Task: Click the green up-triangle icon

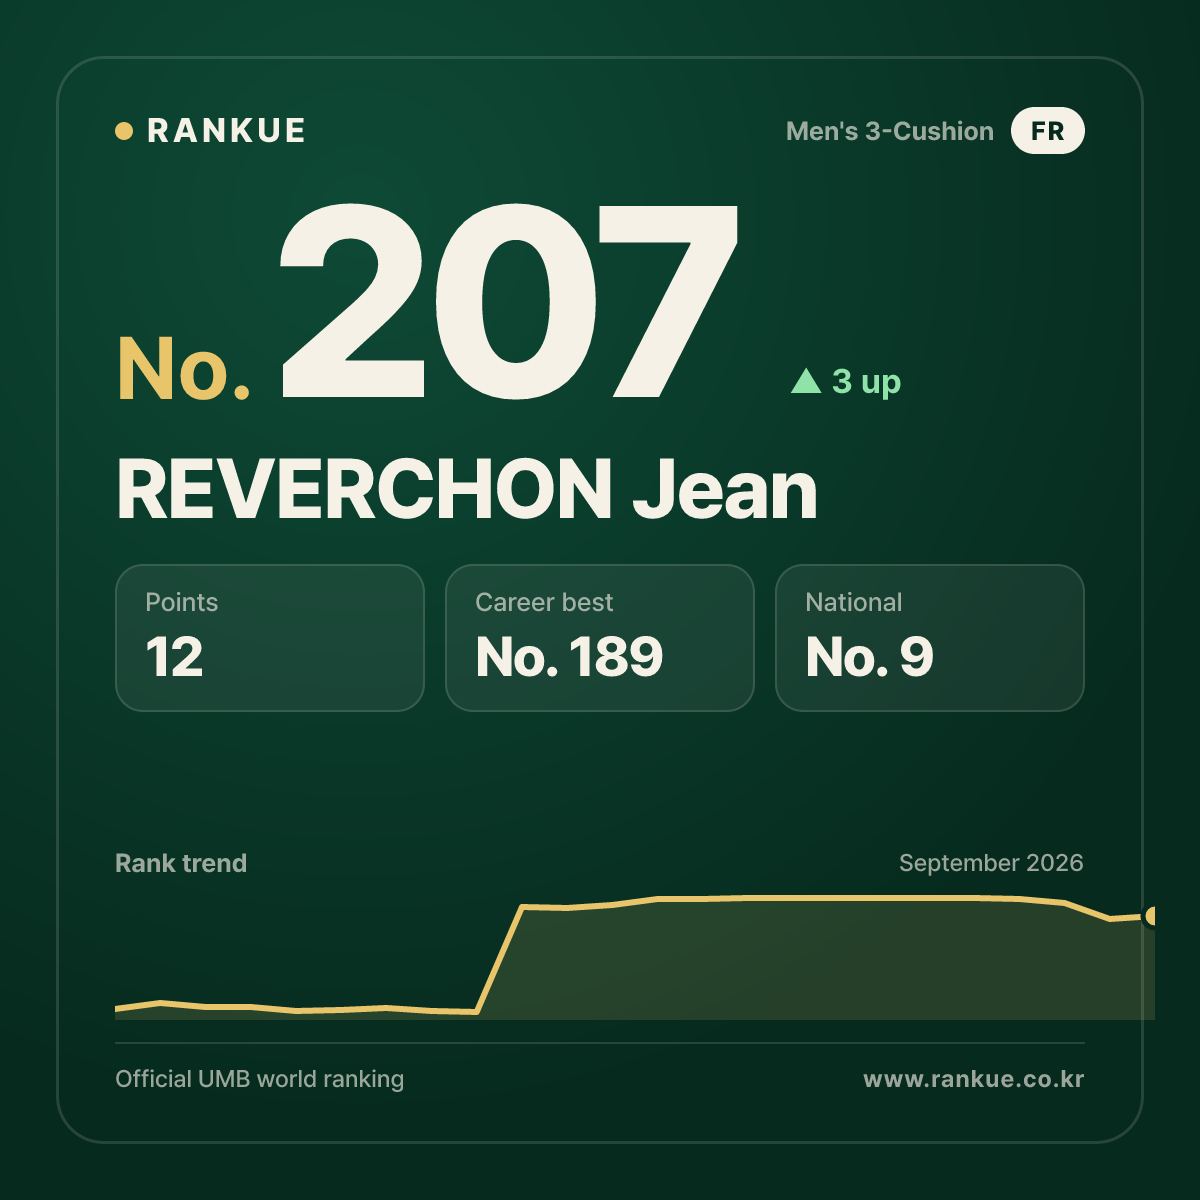Action: coord(806,381)
